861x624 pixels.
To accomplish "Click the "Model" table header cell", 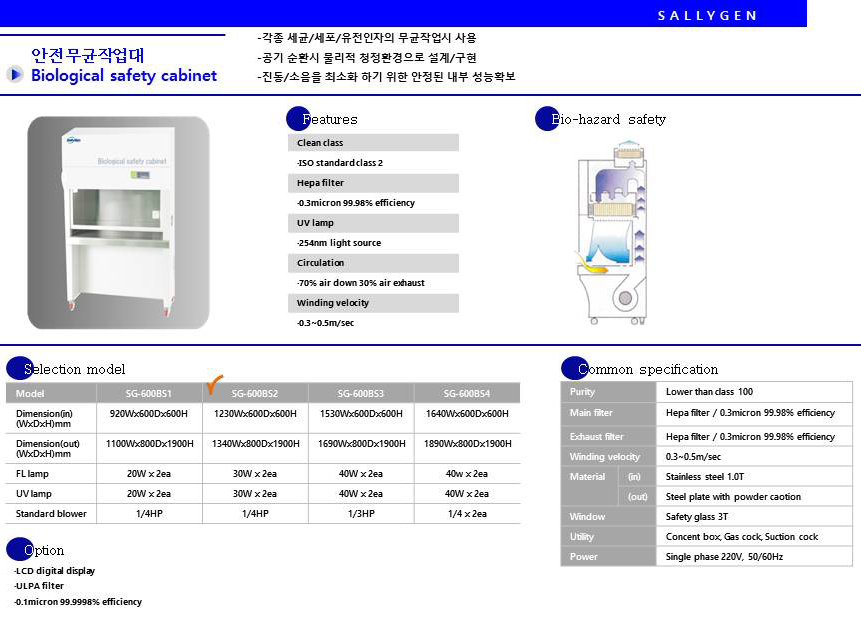I will click(x=51, y=393).
